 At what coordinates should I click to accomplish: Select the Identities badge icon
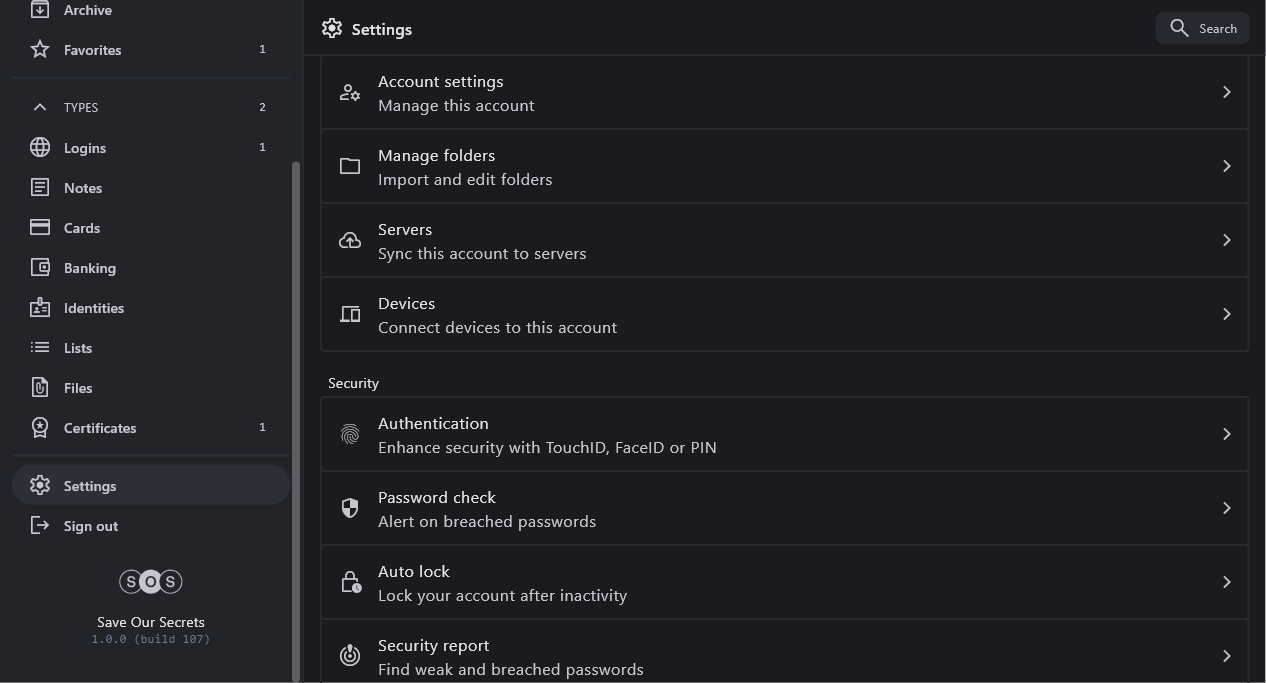tap(40, 308)
